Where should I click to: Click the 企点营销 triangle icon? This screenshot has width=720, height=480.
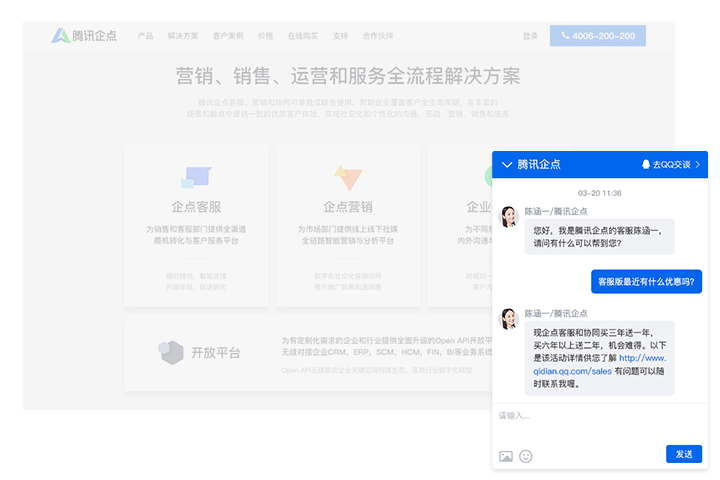point(347,178)
